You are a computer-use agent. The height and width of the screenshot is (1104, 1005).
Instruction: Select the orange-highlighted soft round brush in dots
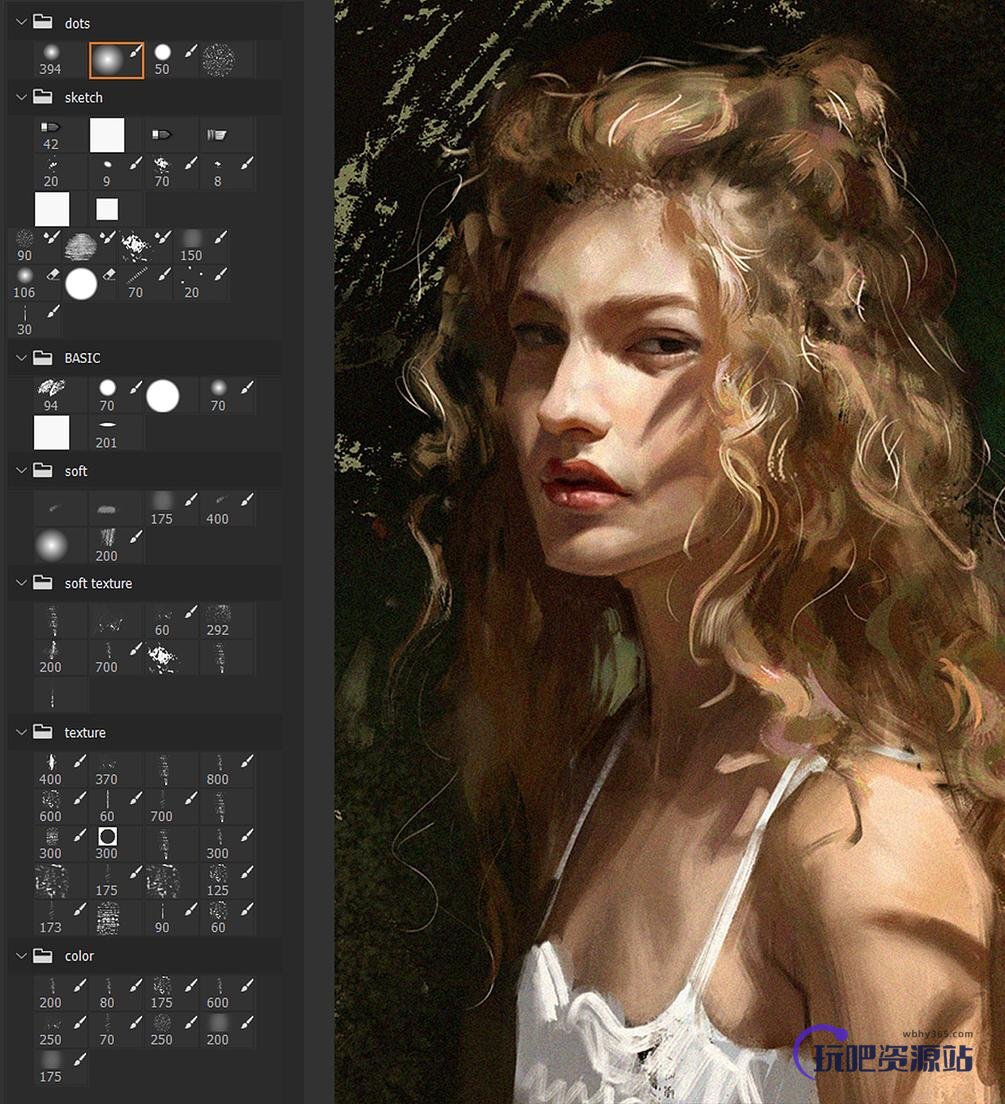[116, 60]
